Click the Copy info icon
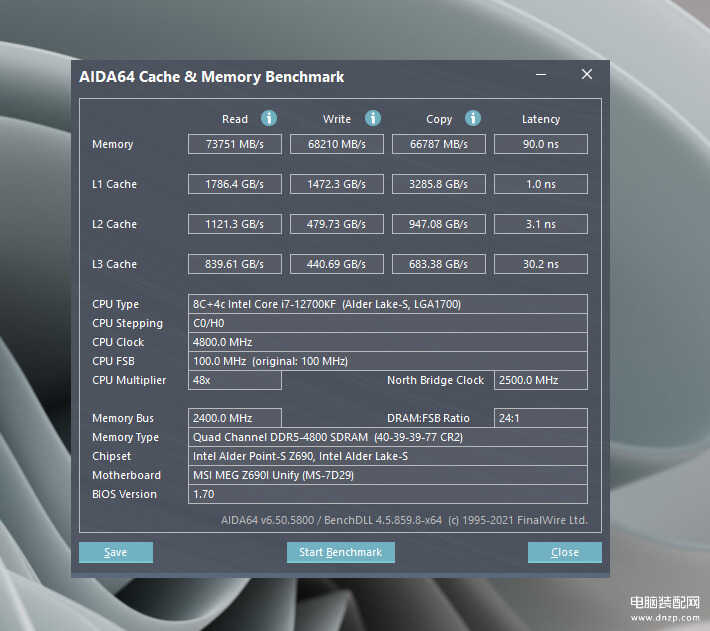 click(473, 118)
